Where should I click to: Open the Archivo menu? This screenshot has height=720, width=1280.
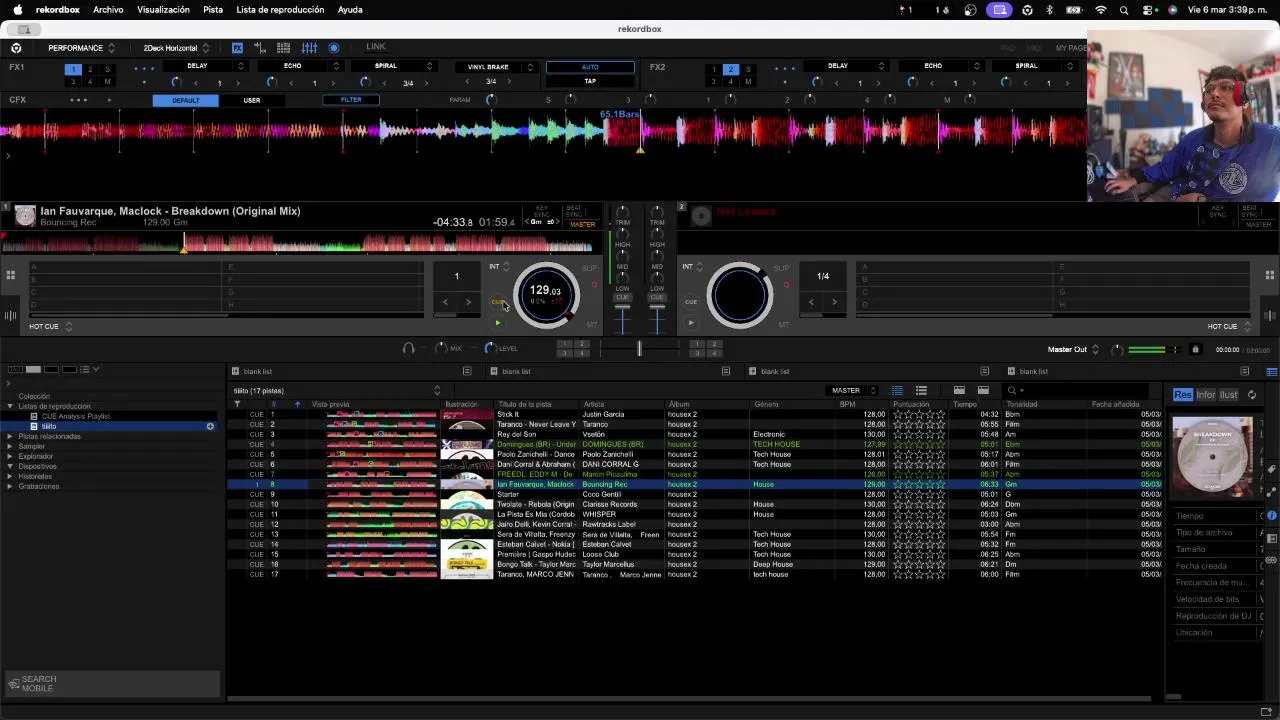(x=108, y=10)
